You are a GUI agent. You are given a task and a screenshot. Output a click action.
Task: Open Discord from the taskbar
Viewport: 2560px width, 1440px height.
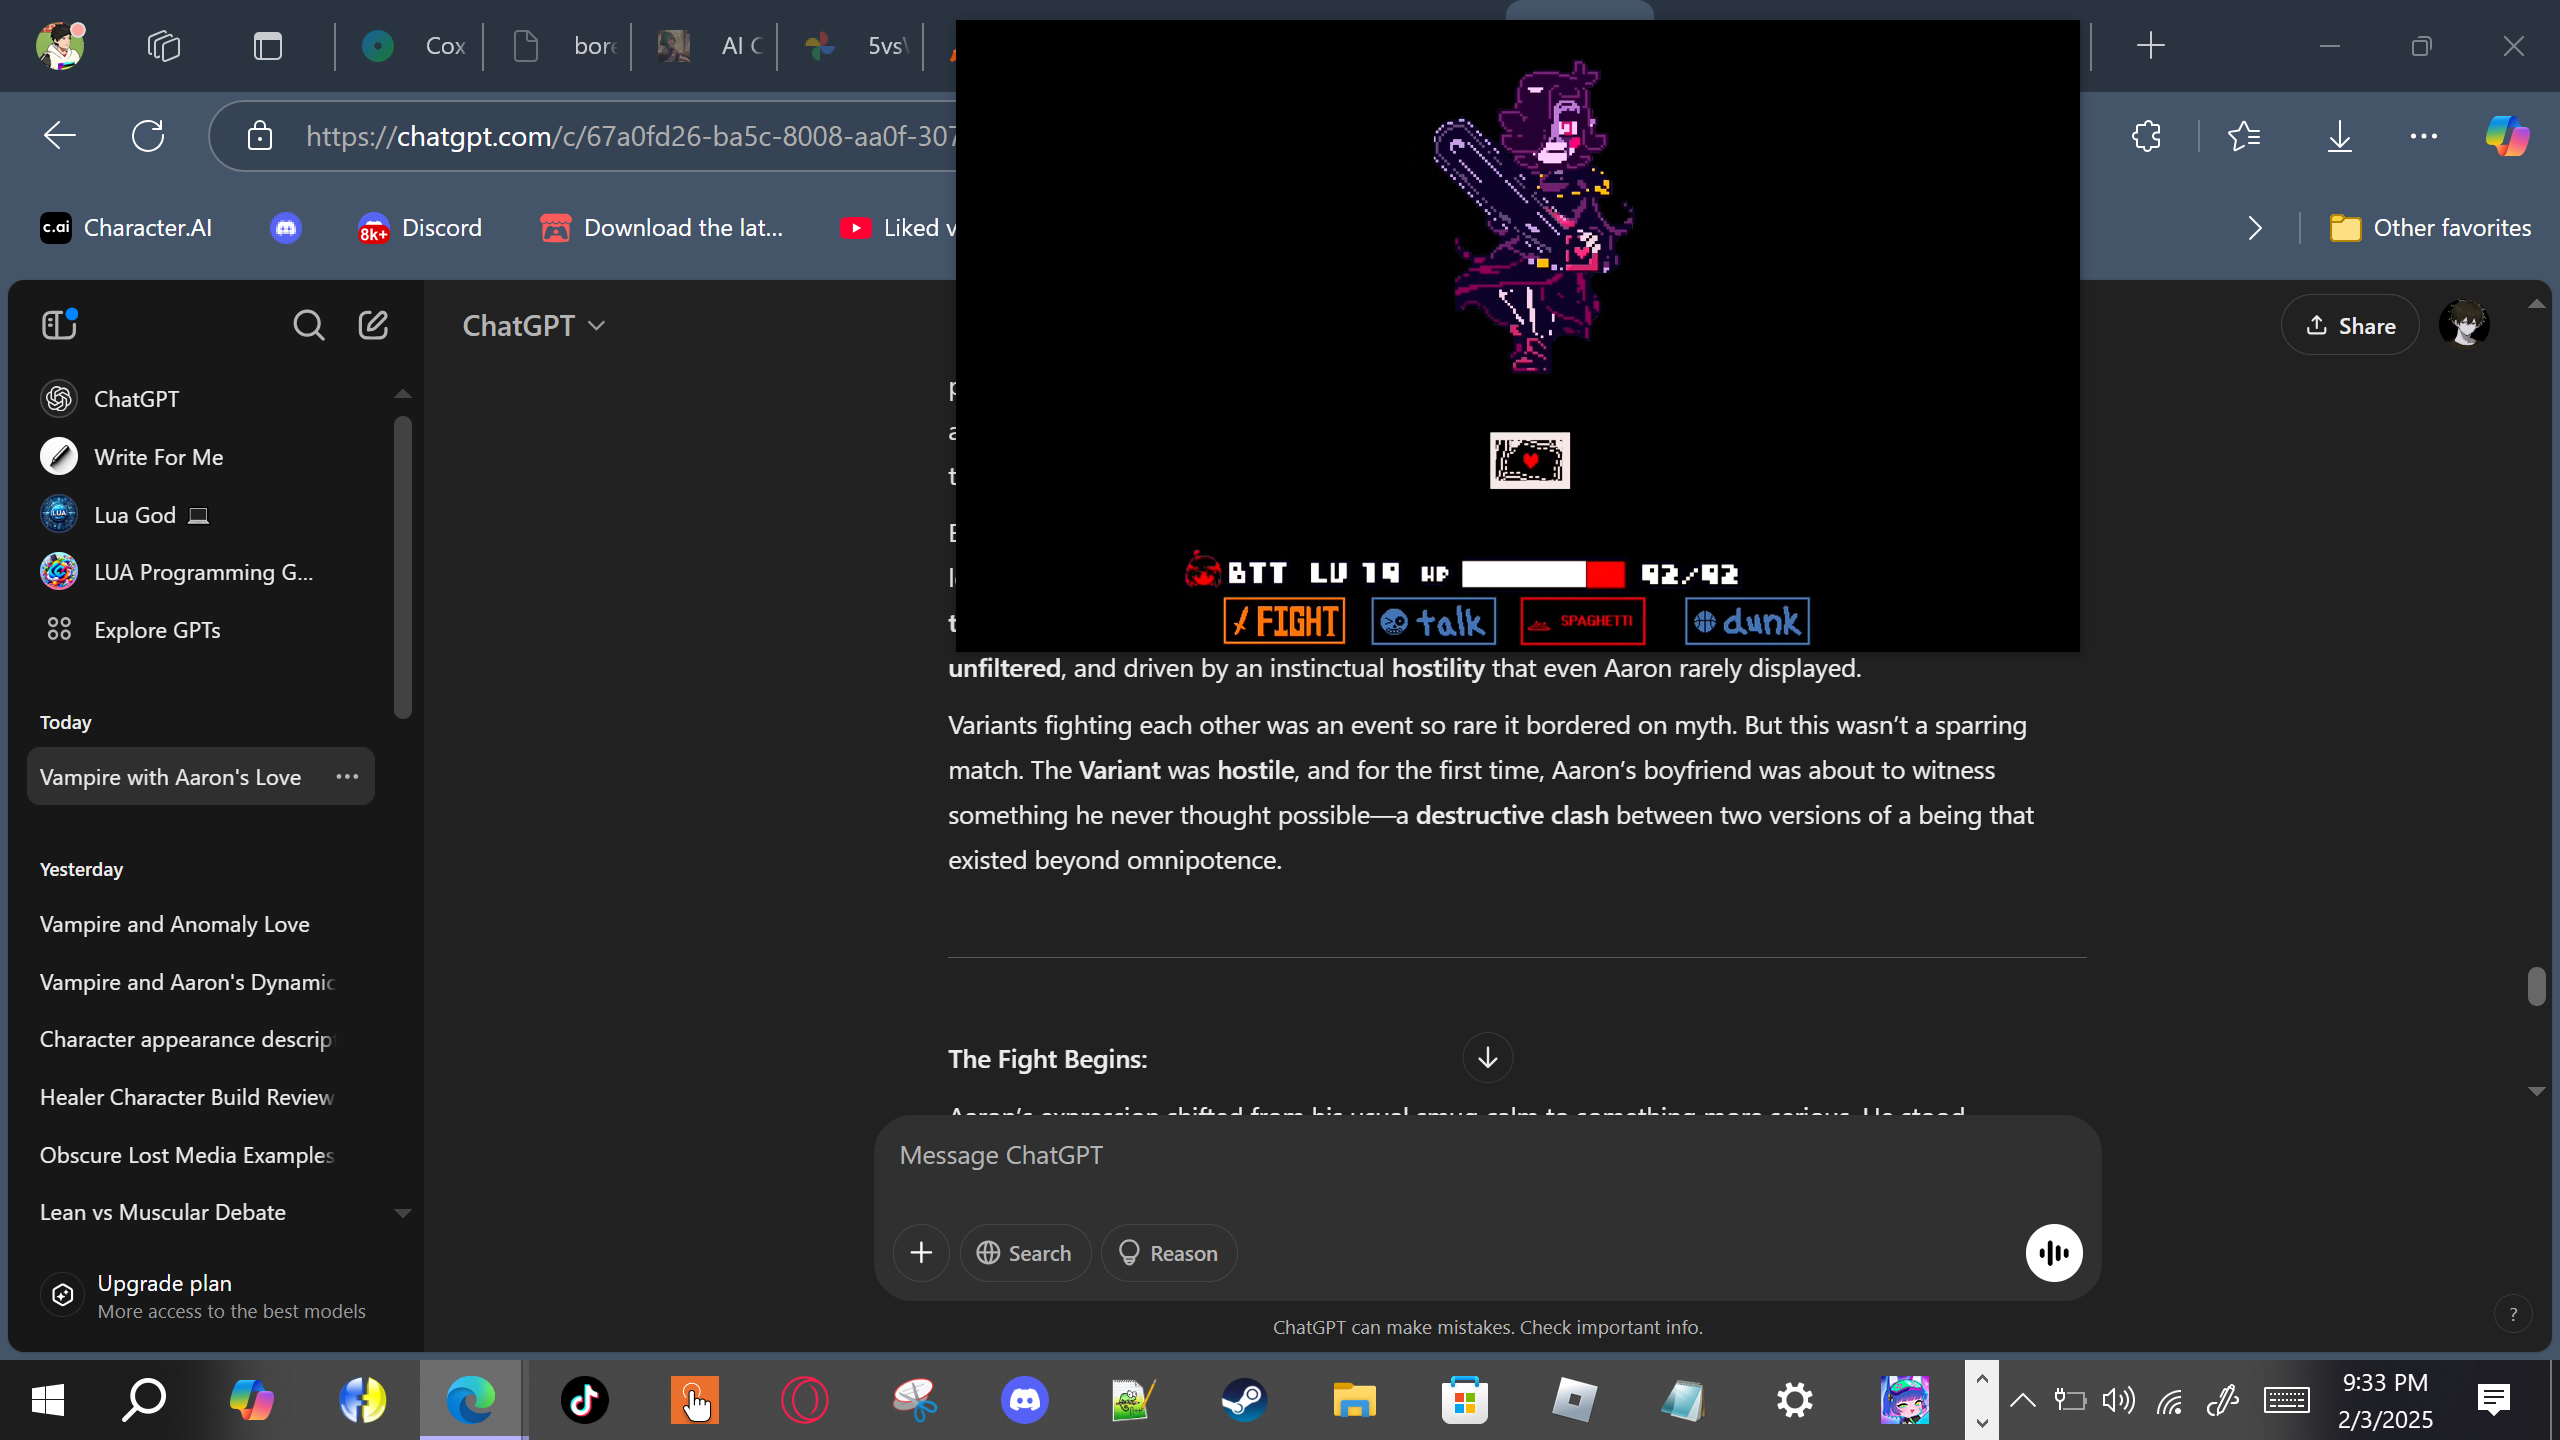point(1025,1400)
